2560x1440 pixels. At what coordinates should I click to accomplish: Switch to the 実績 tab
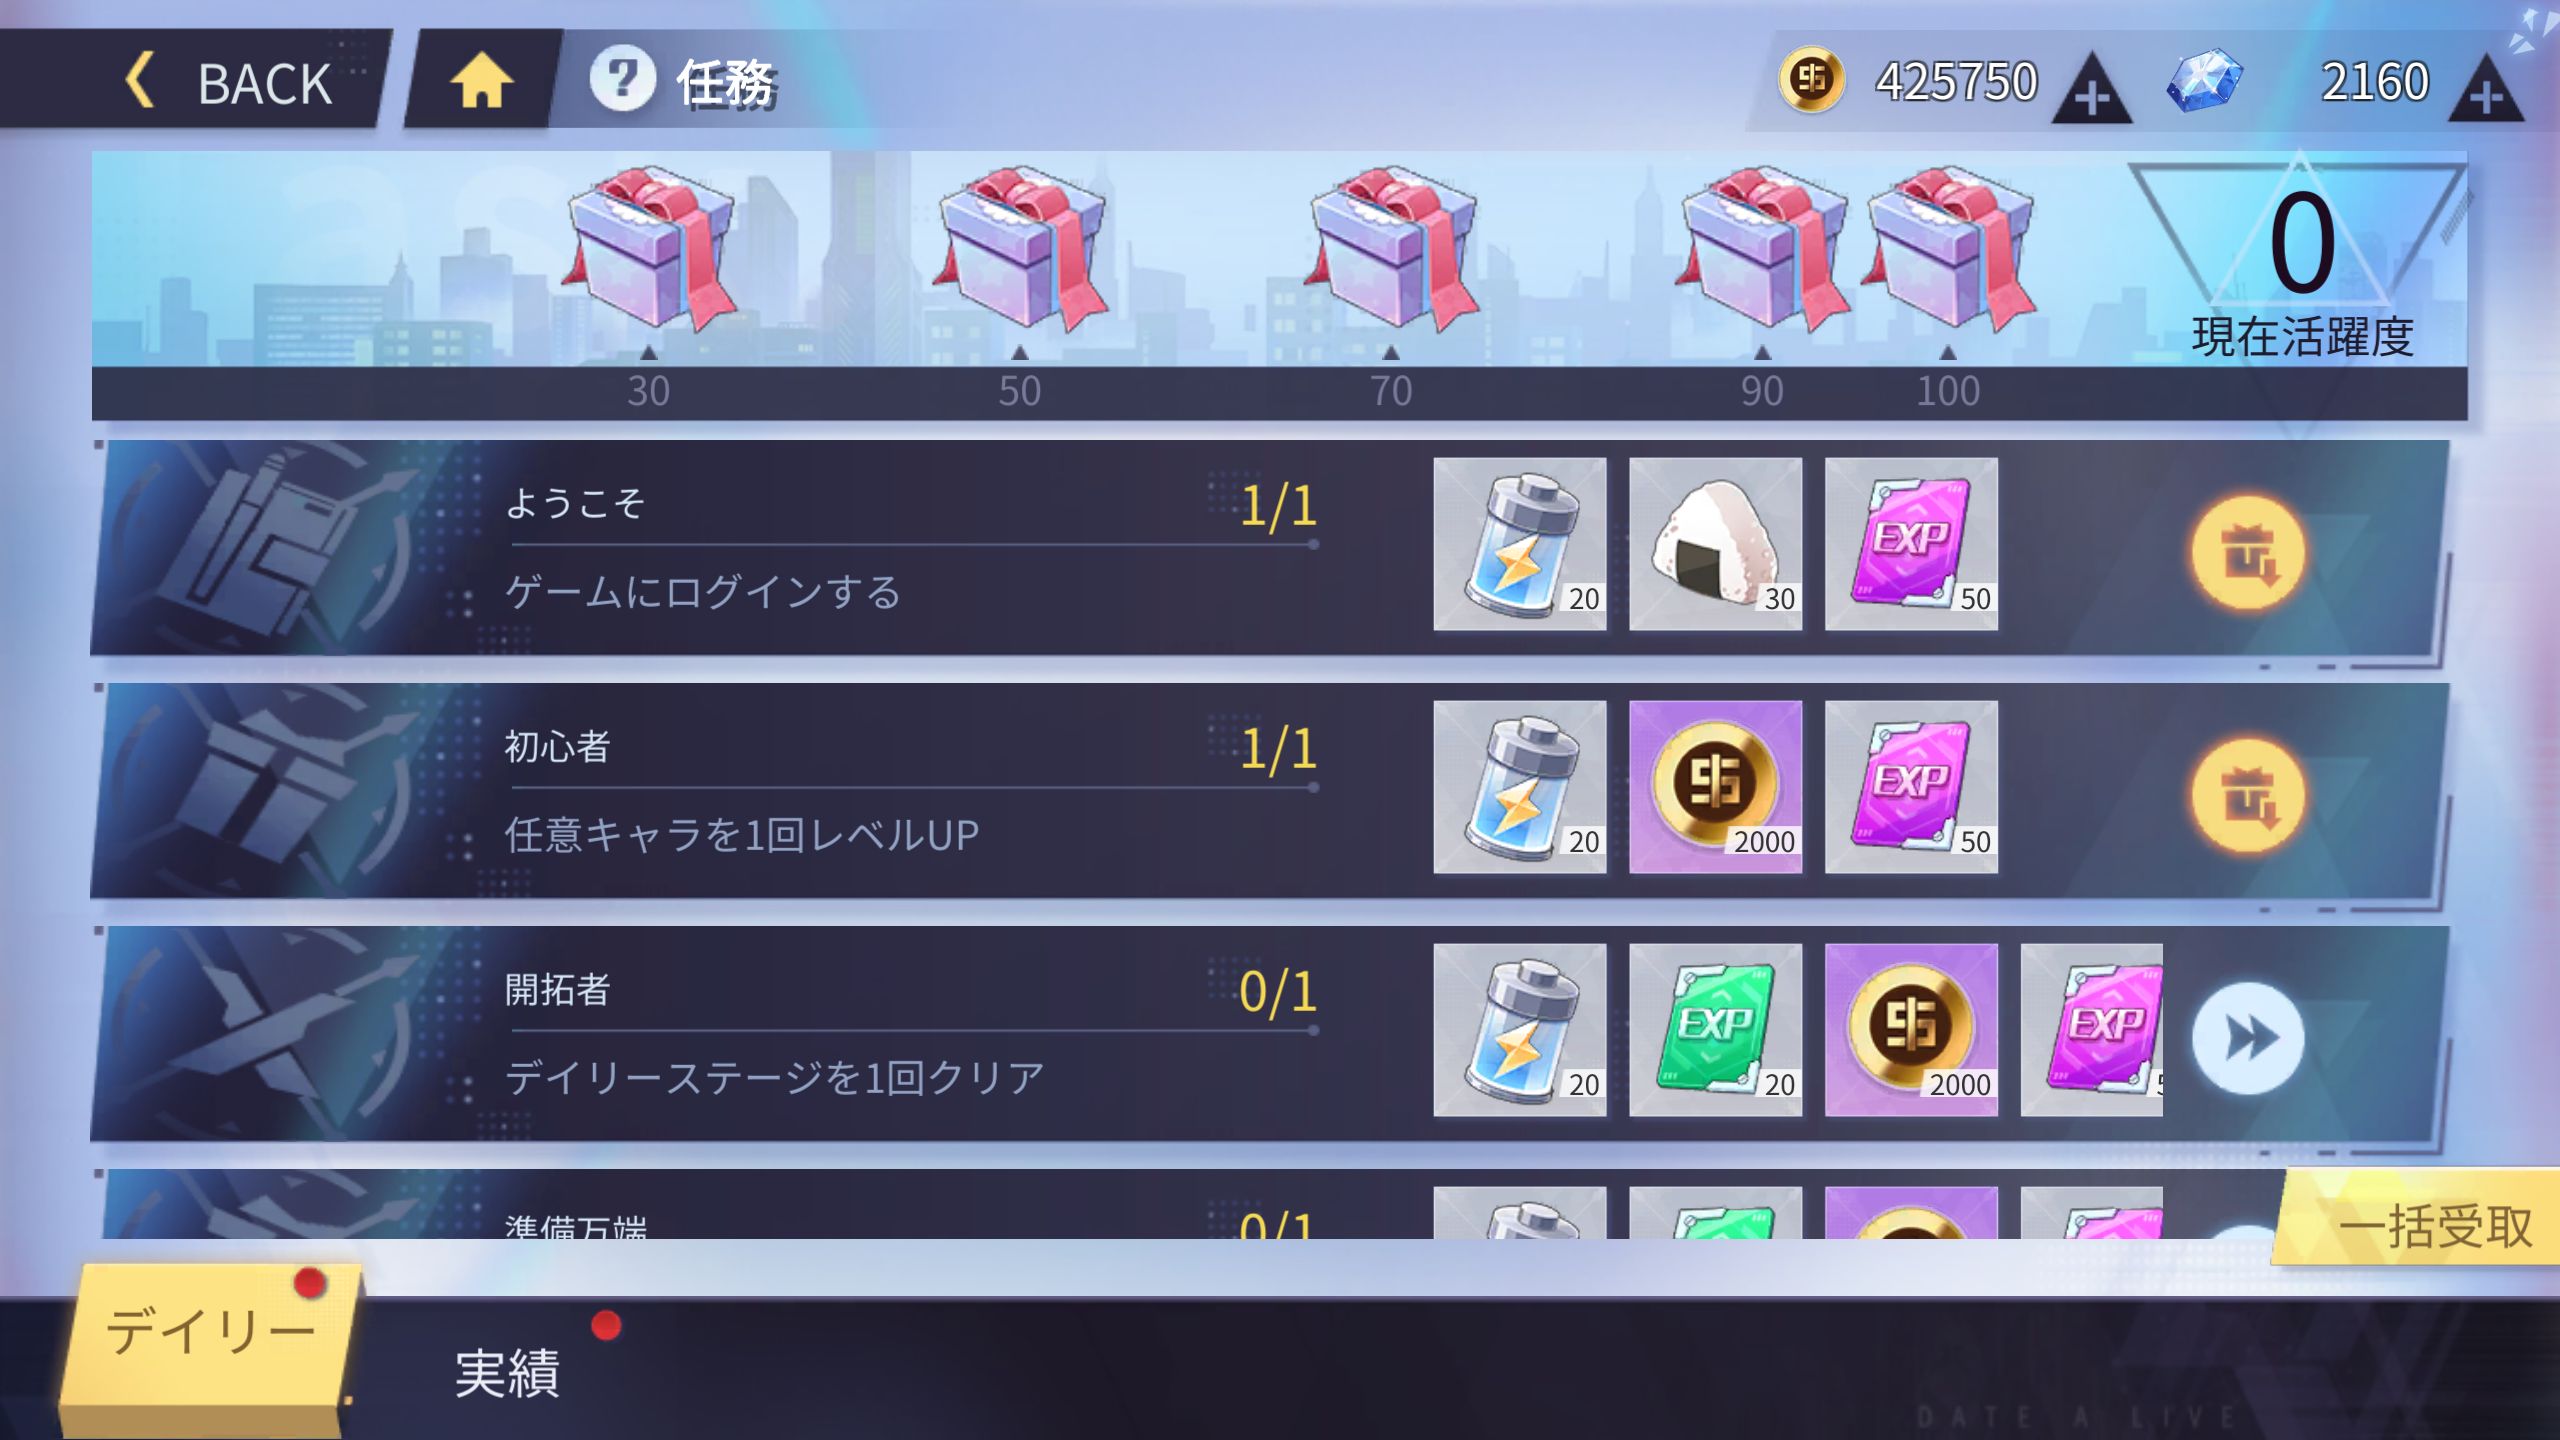[x=508, y=1372]
